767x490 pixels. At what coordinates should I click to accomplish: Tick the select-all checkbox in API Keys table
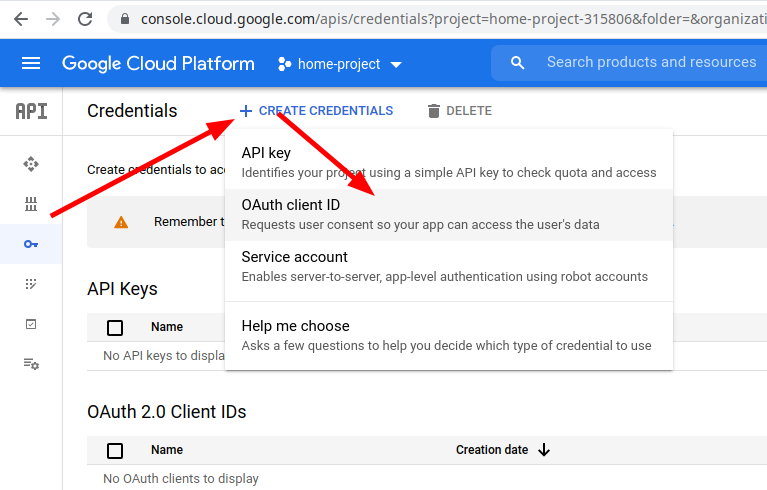[x=115, y=327]
